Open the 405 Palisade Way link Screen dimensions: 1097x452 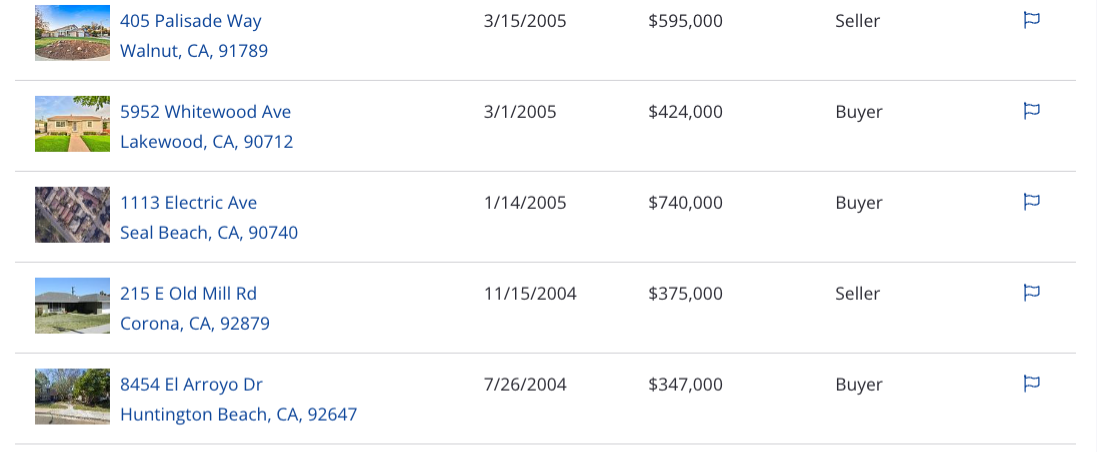click(x=190, y=21)
